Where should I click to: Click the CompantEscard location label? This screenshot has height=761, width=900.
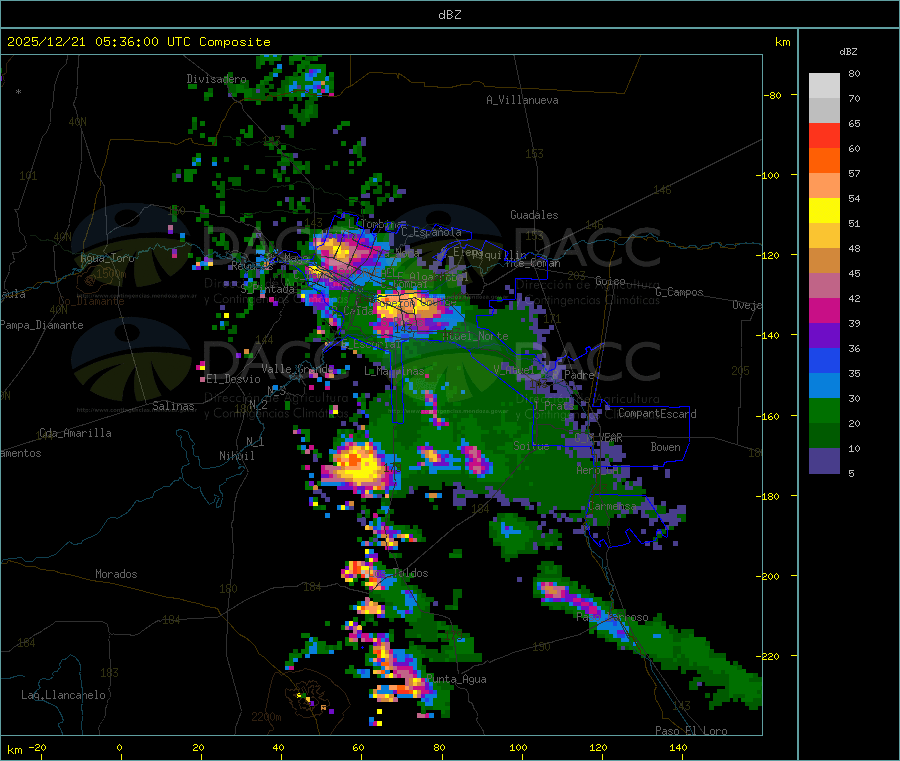(657, 414)
